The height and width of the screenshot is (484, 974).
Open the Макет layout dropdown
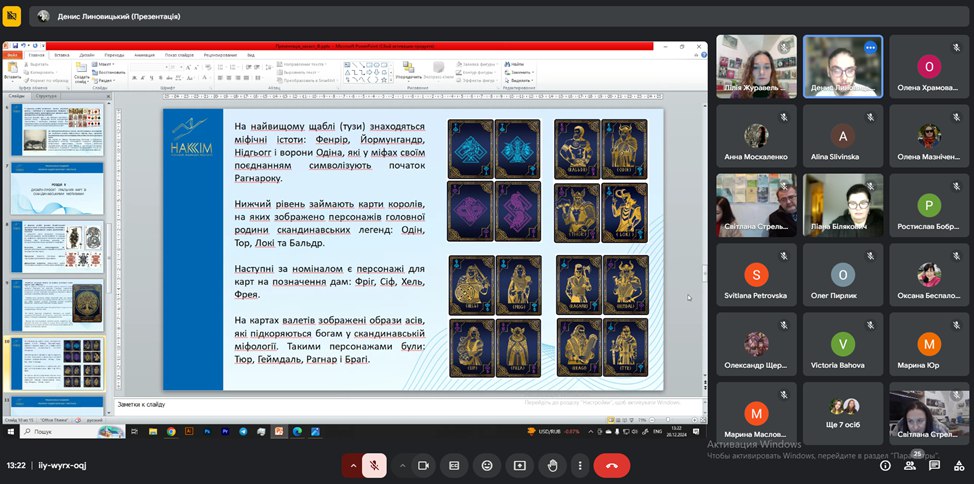103,64
